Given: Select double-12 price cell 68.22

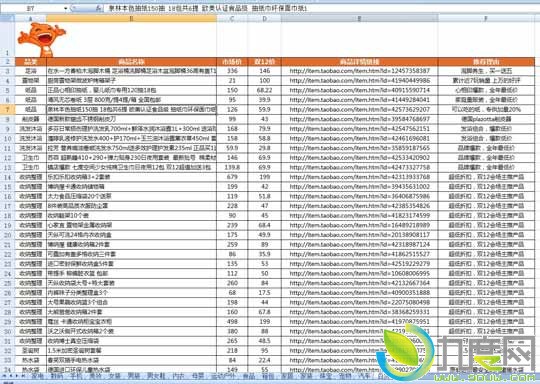Looking at the screenshot, I should tap(264, 90).
